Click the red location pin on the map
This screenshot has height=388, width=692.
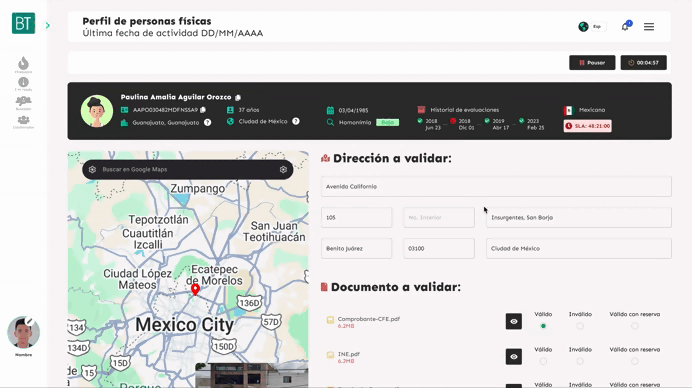click(x=195, y=290)
